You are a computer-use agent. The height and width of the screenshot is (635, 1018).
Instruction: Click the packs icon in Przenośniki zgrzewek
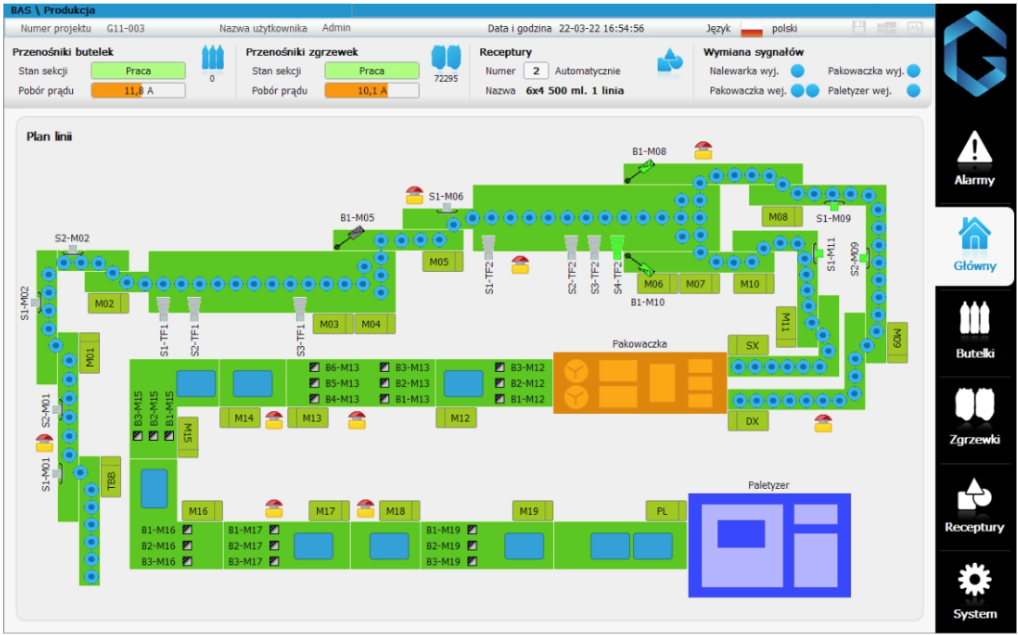445,57
